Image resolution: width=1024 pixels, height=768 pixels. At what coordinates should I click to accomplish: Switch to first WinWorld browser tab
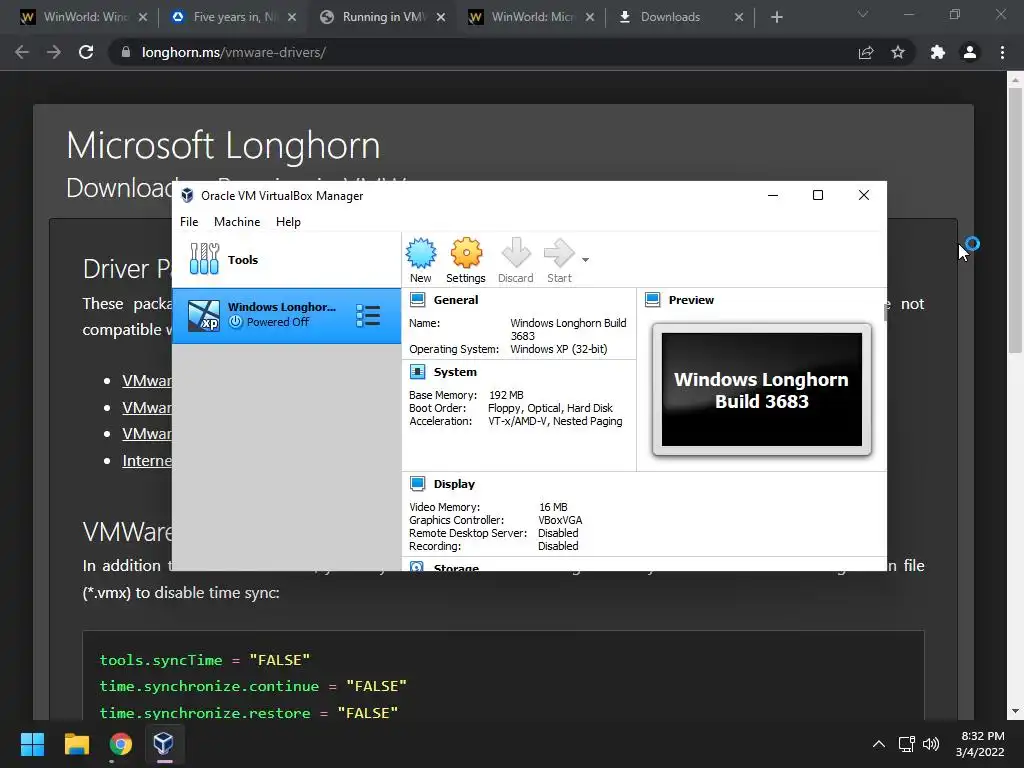point(84,17)
